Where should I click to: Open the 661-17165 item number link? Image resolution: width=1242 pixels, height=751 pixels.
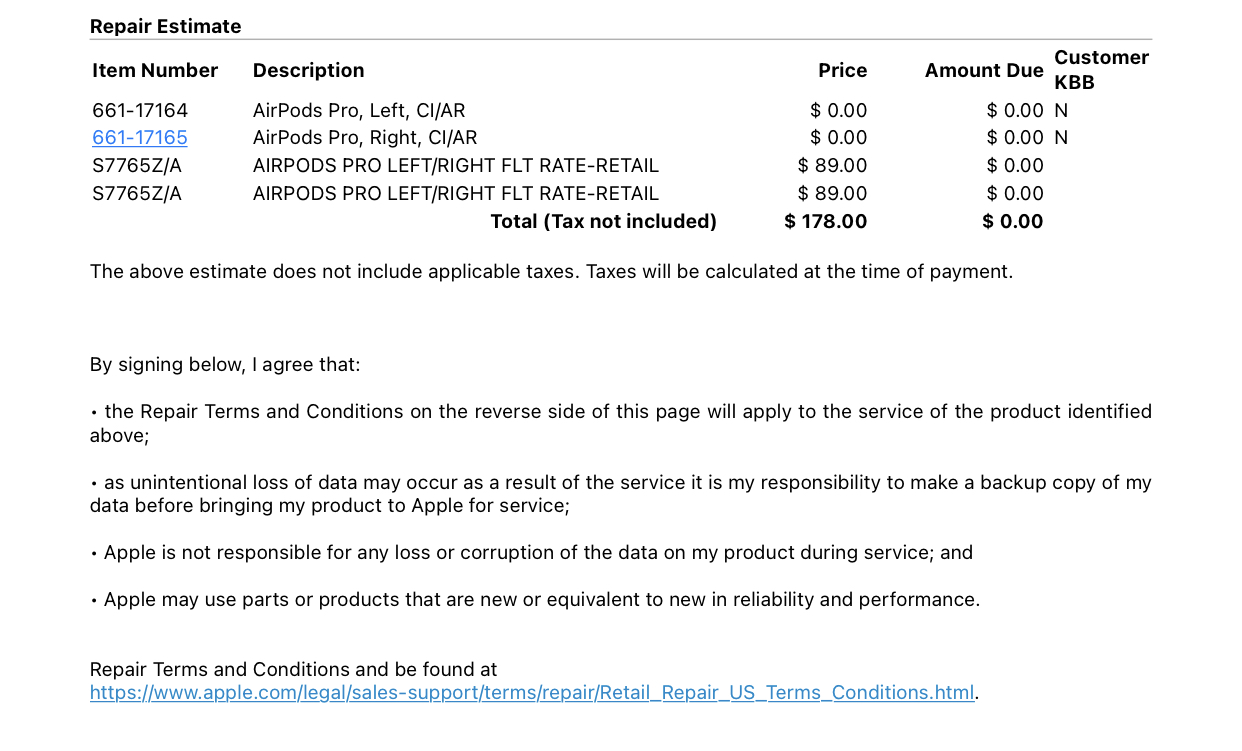pyautogui.click(x=140, y=138)
